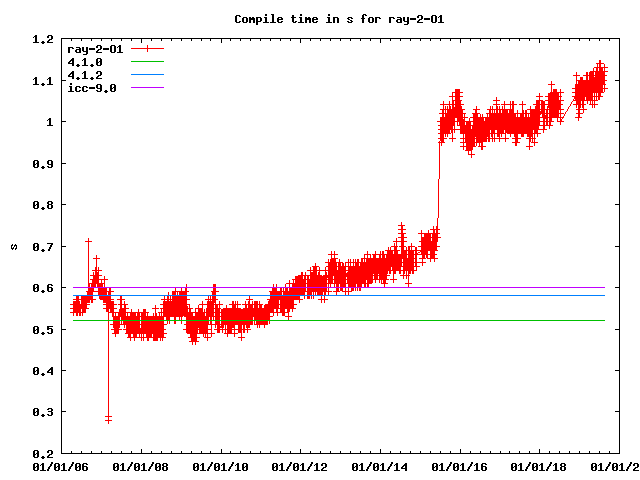Viewport: 640px width, 480px height.
Task: Select the 01/01/18 x-axis date label
Action: tap(540, 466)
